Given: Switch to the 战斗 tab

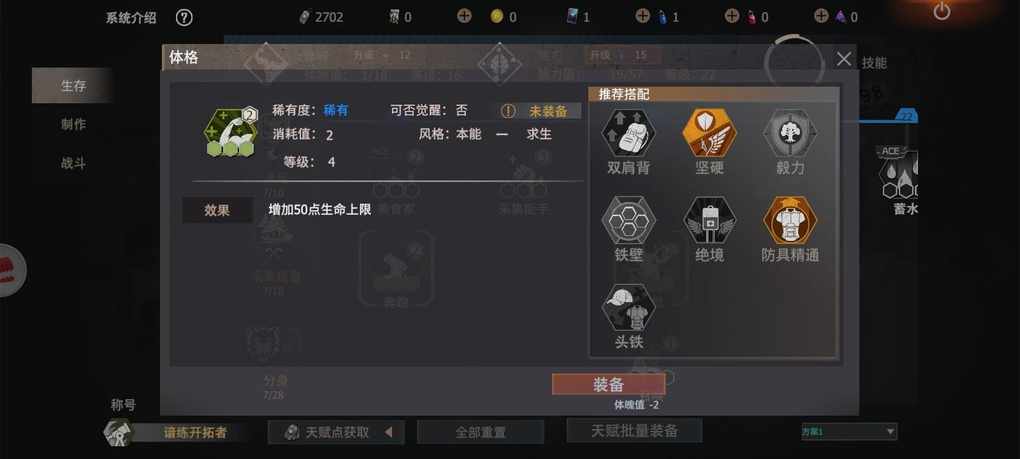Looking at the screenshot, I should [73, 163].
